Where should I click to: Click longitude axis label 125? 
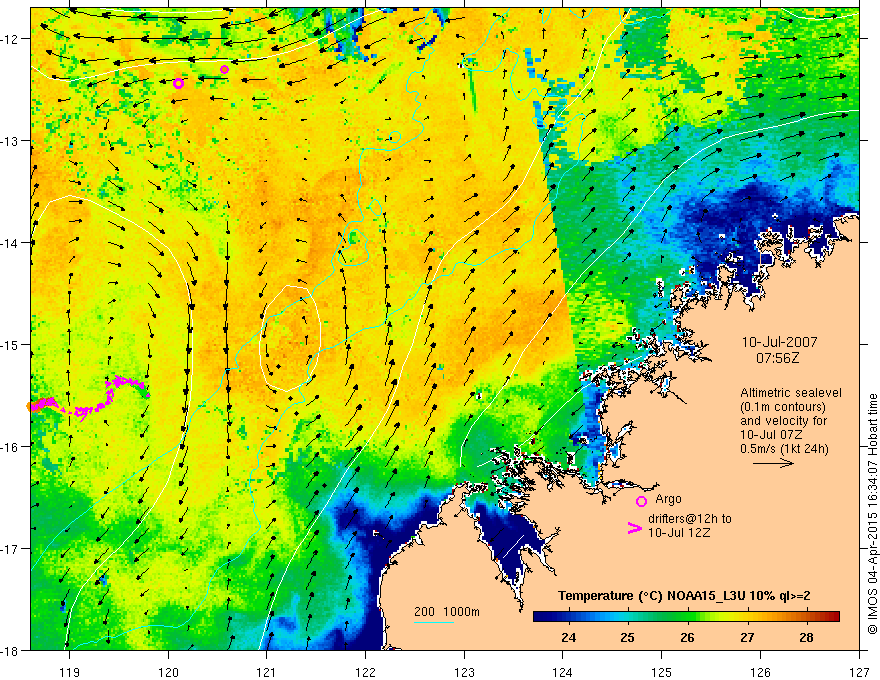(x=662, y=672)
